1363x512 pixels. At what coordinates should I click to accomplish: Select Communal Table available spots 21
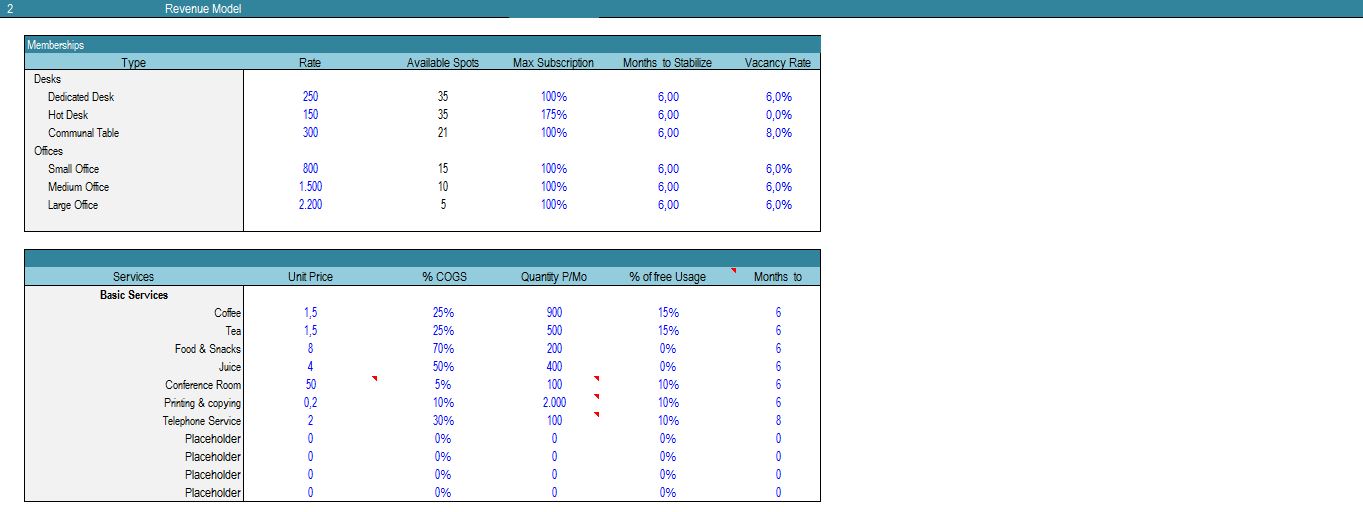click(x=443, y=133)
